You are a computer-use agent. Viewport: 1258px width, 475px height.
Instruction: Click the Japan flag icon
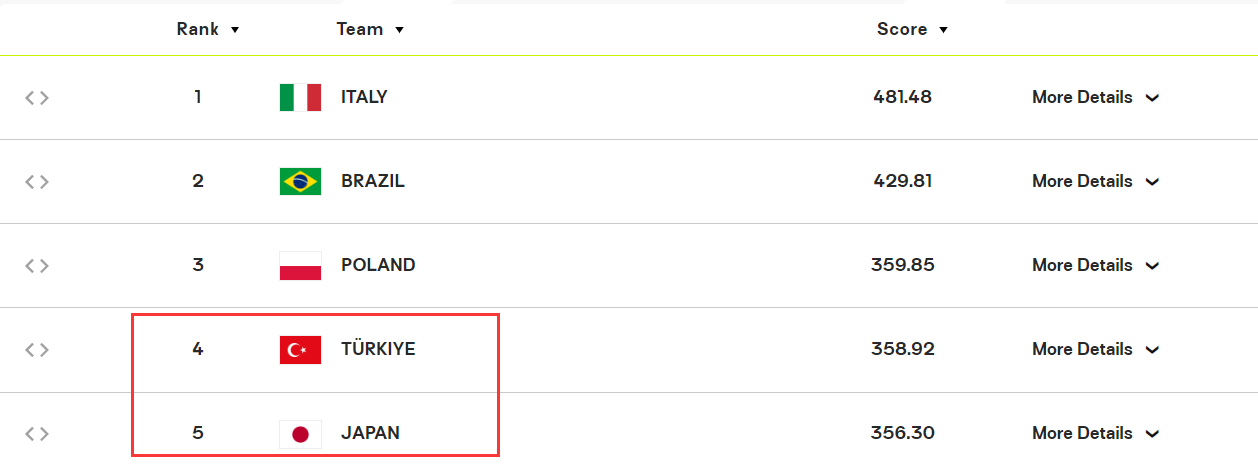[x=300, y=433]
